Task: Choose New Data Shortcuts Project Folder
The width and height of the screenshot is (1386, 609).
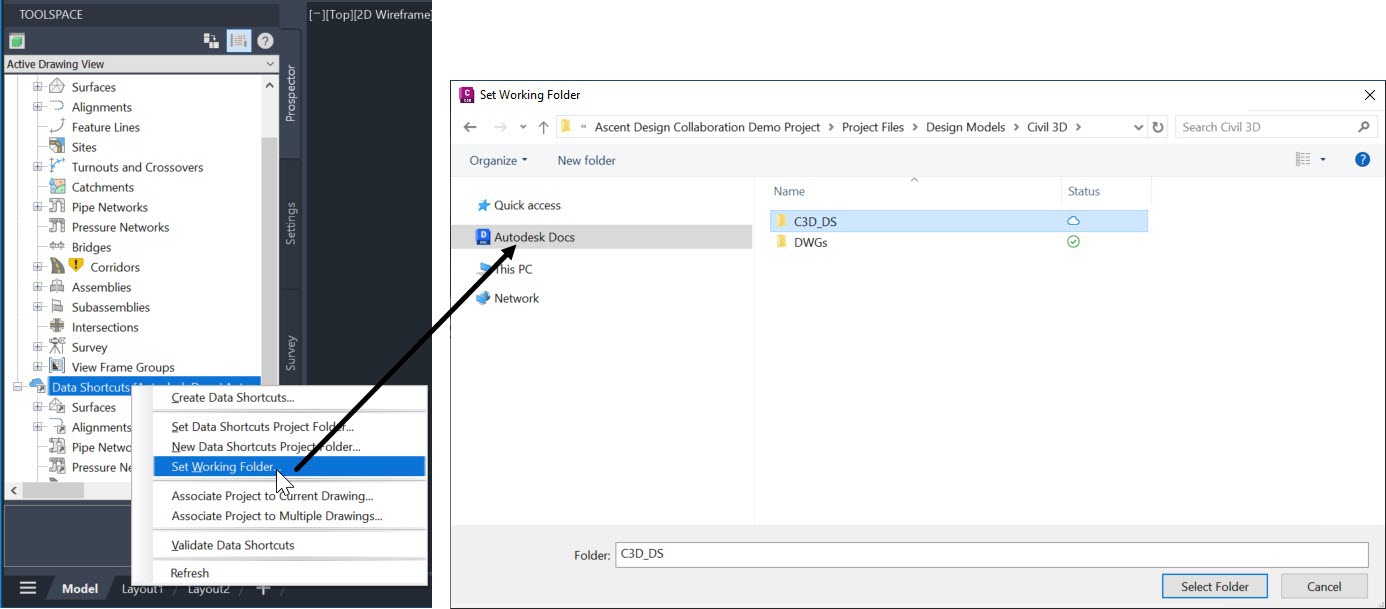Action: [x=289, y=447]
